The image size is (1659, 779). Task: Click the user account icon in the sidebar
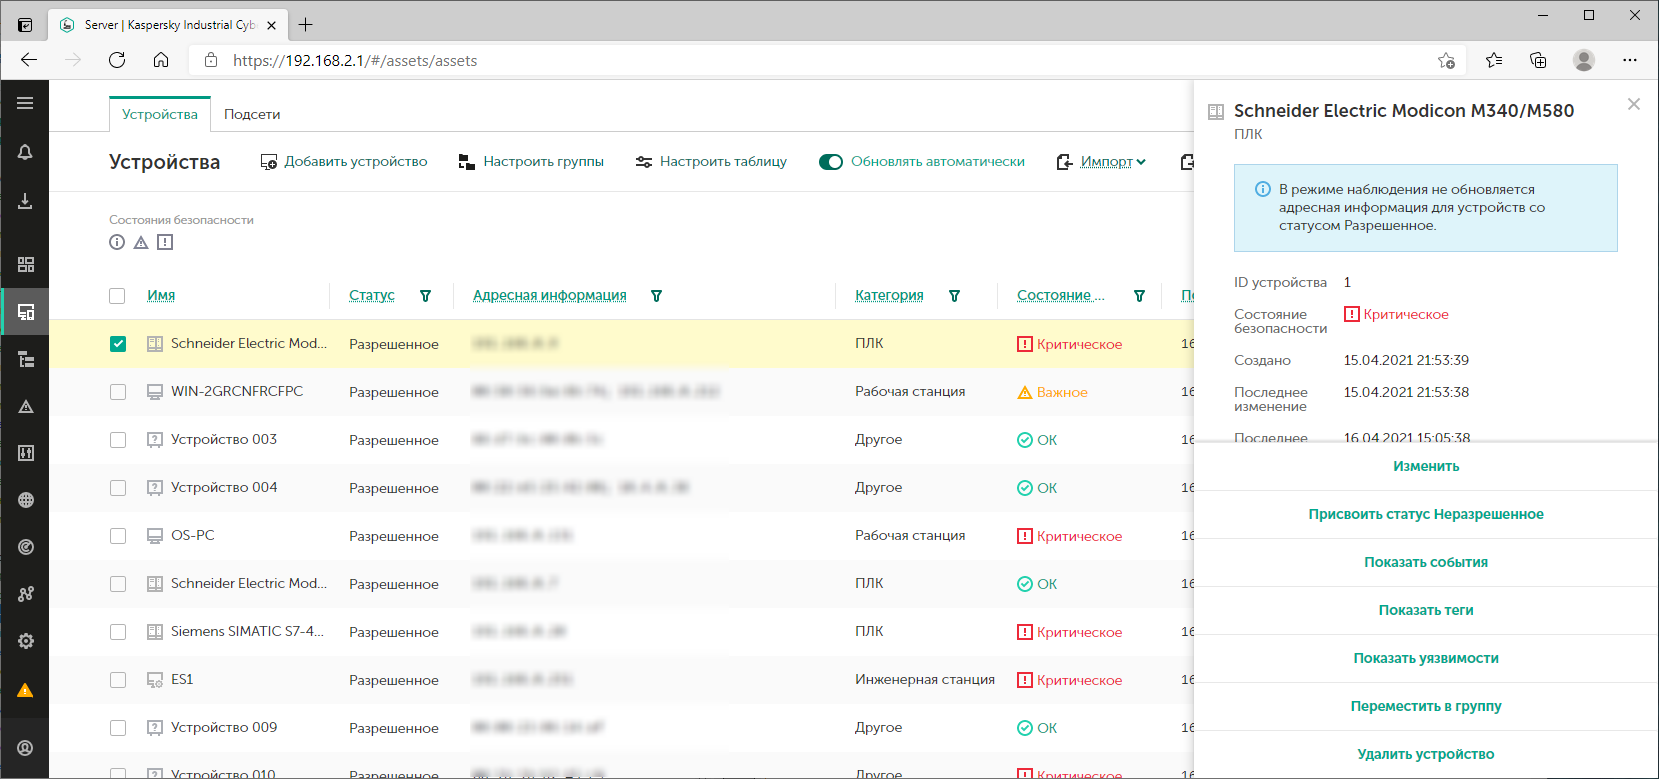point(25,748)
